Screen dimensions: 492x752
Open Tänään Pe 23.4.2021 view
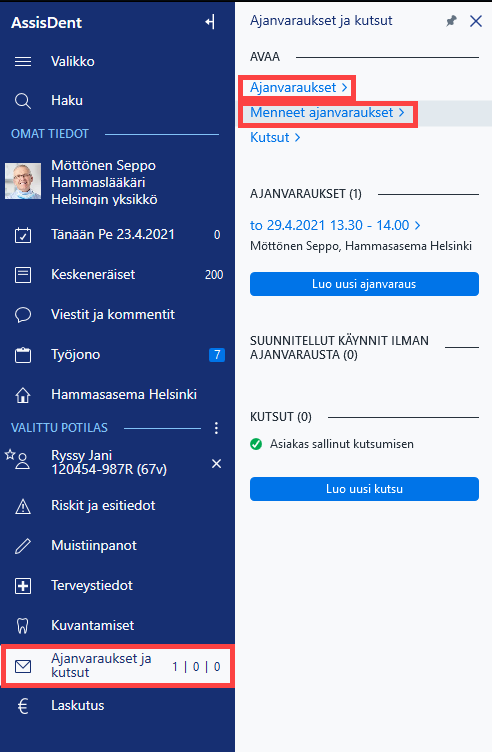pyautogui.click(x=113, y=235)
